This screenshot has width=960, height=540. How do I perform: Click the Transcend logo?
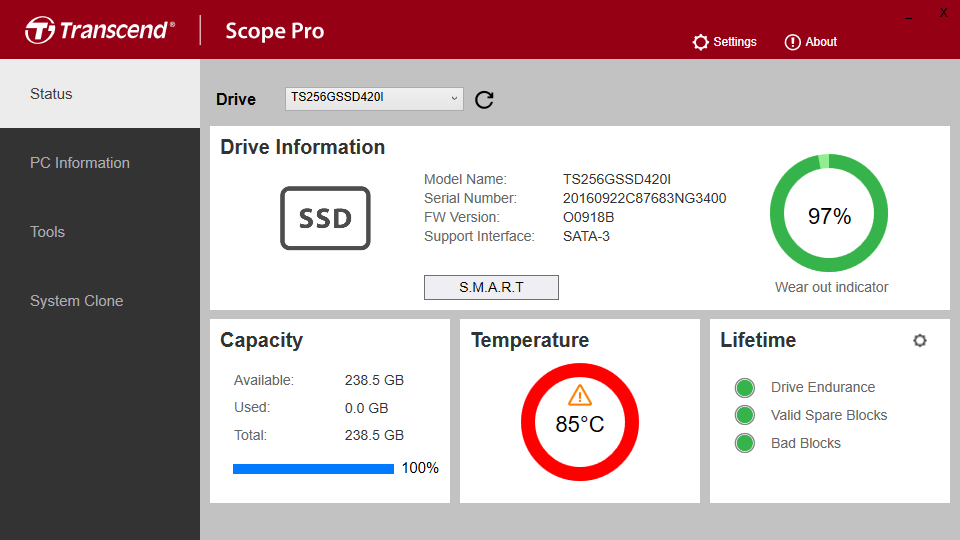tap(100, 30)
